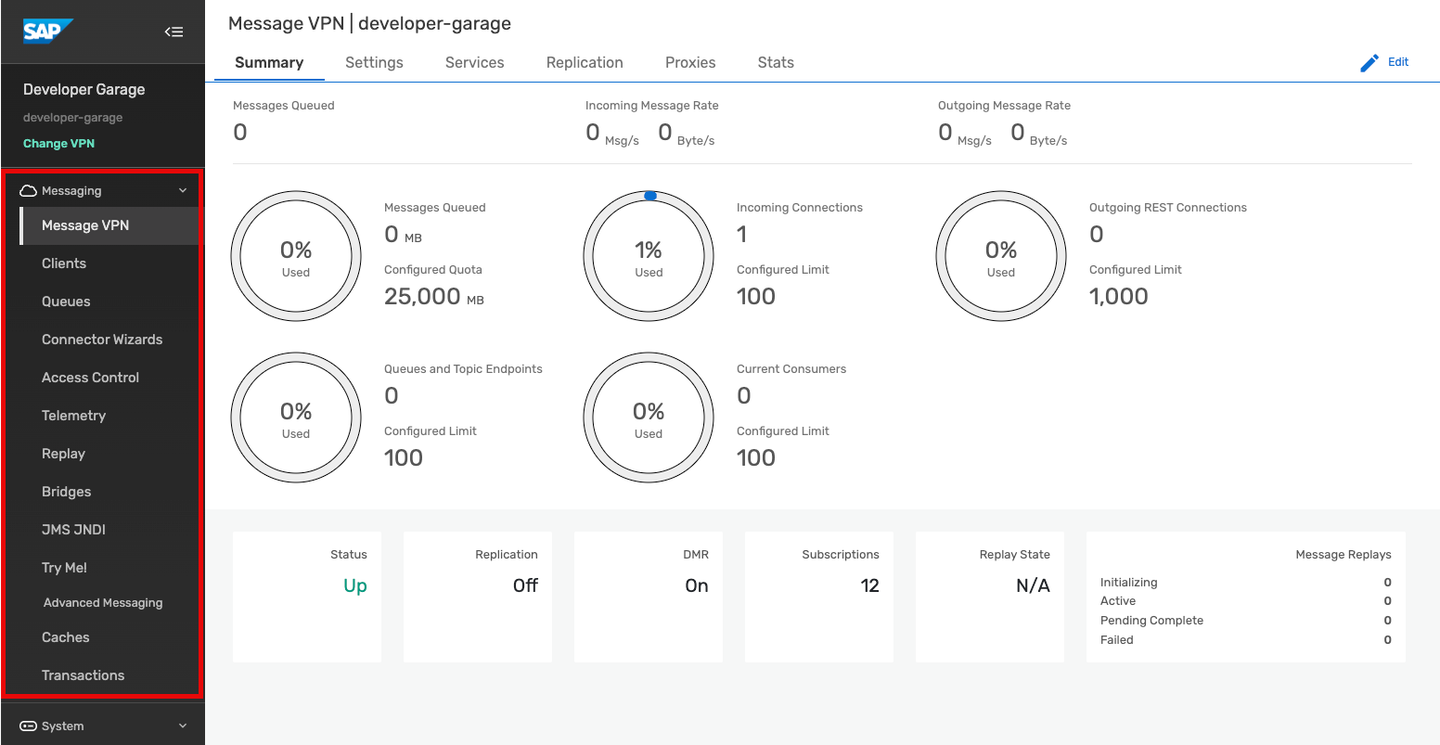Screen dimensions: 1440x745
Task: Click the Advanced Messaging heading
Action: point(103,603)
